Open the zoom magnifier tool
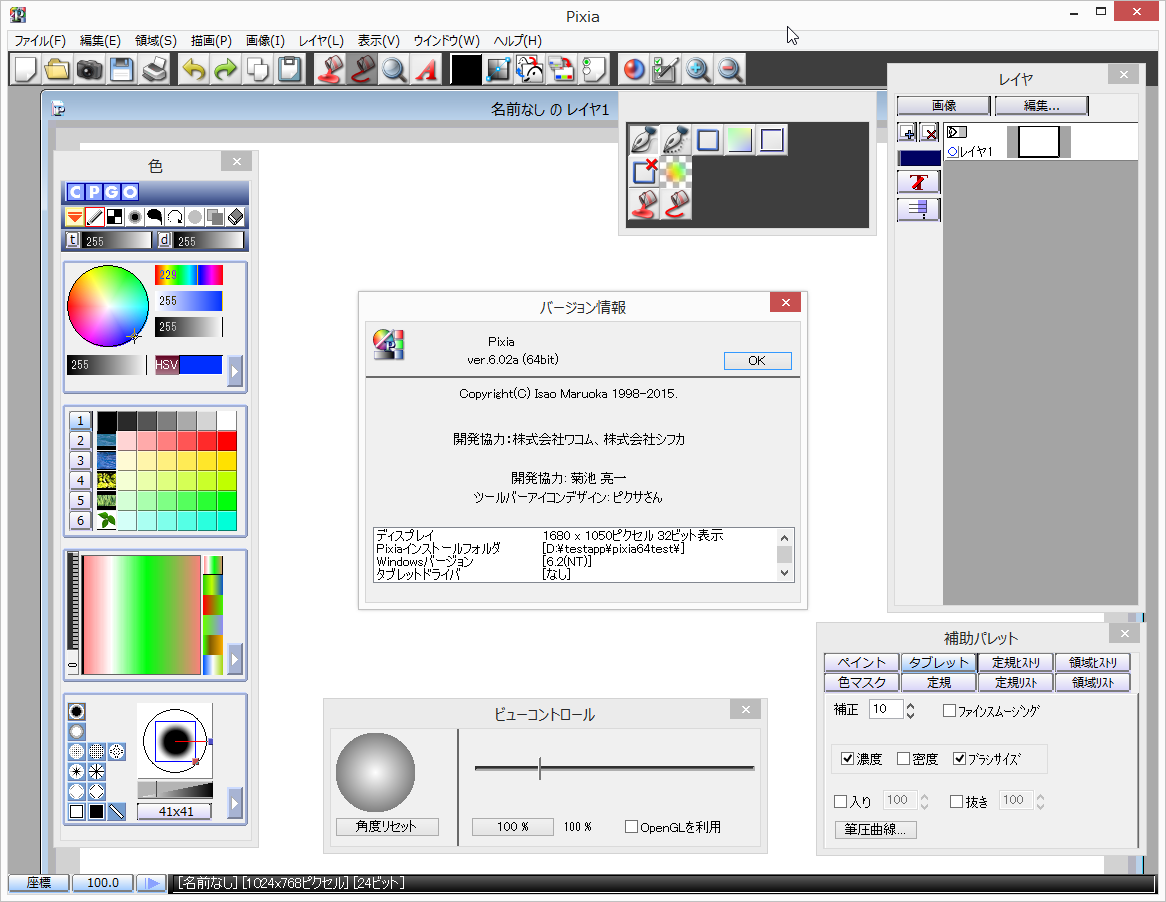Viewport: 1166px width, 902px height. tap(393, 70)
